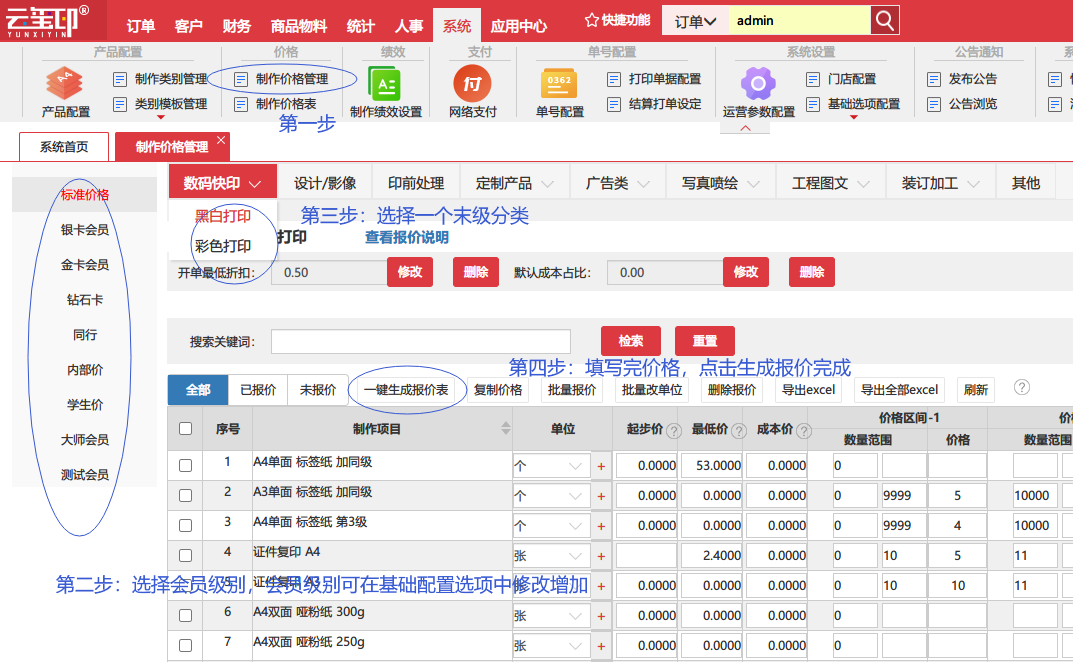Click the help question icon after 刷新
This screenshot has width=1073, height=662.
[1022, 387]
